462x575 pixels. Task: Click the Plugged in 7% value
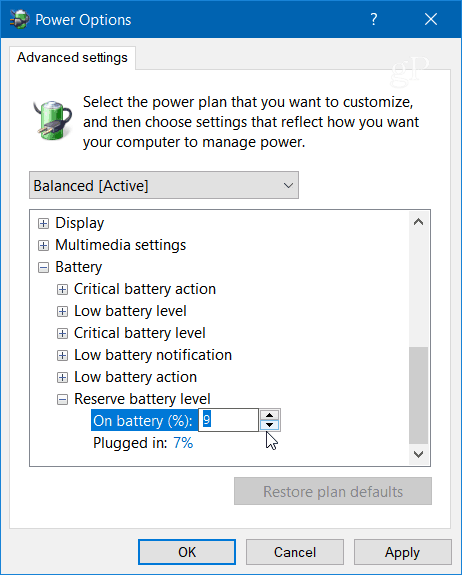point(183,443)
